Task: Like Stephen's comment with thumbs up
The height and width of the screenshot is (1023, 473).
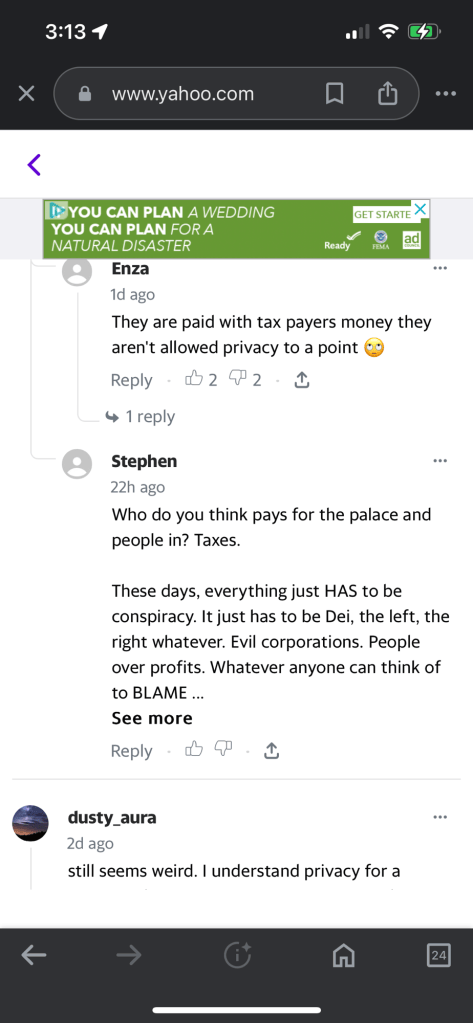Action: point(195,750)
